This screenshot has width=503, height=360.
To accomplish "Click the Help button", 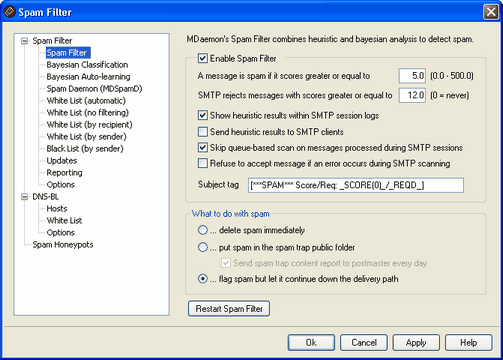I will click(x=469, y=343).
